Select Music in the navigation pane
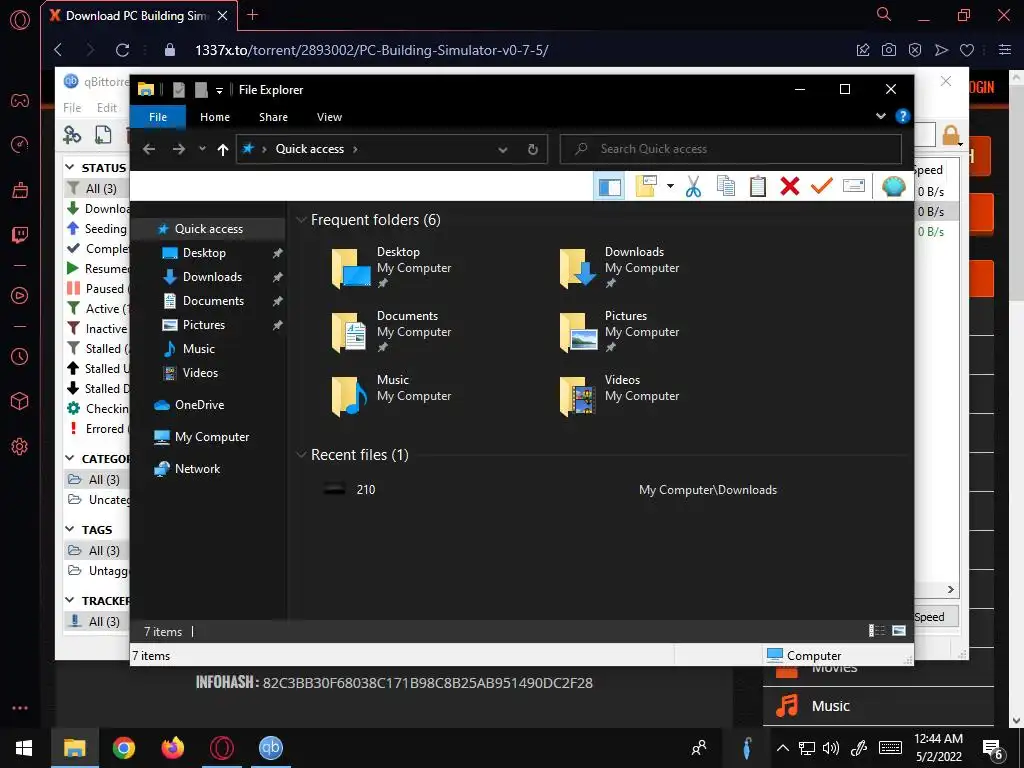 coord(199,349)
